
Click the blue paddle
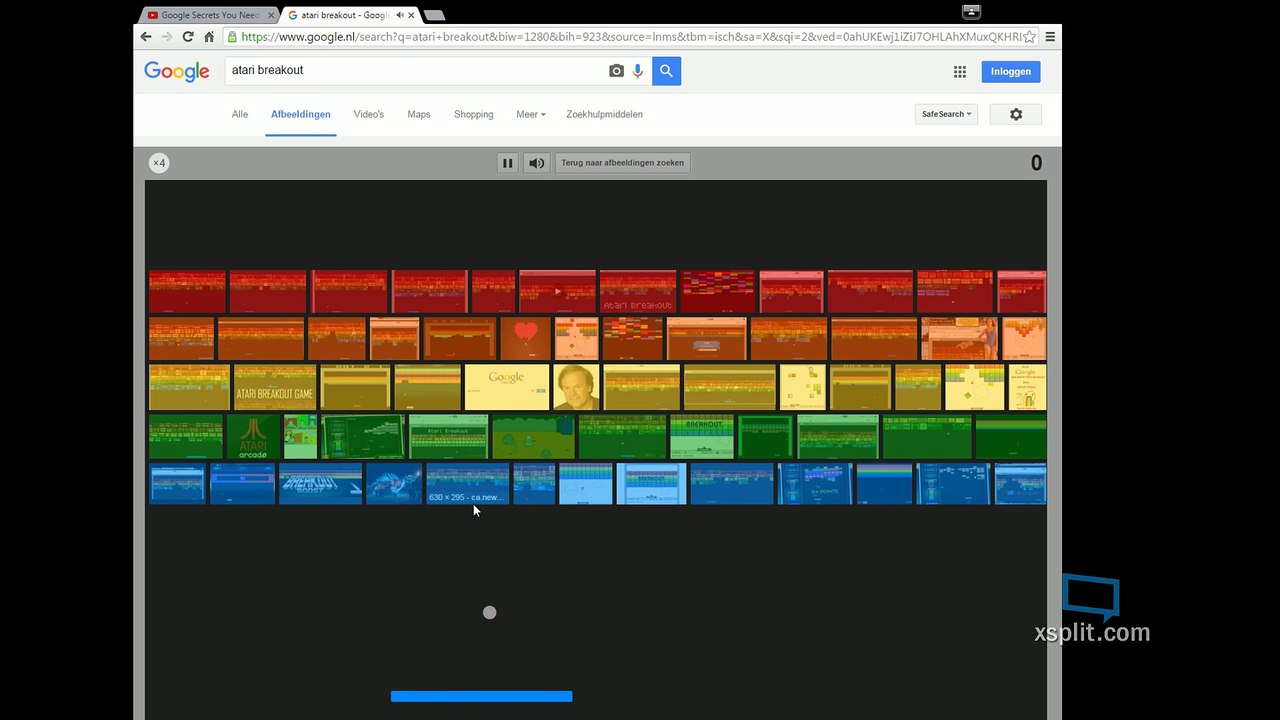point(481,696)
